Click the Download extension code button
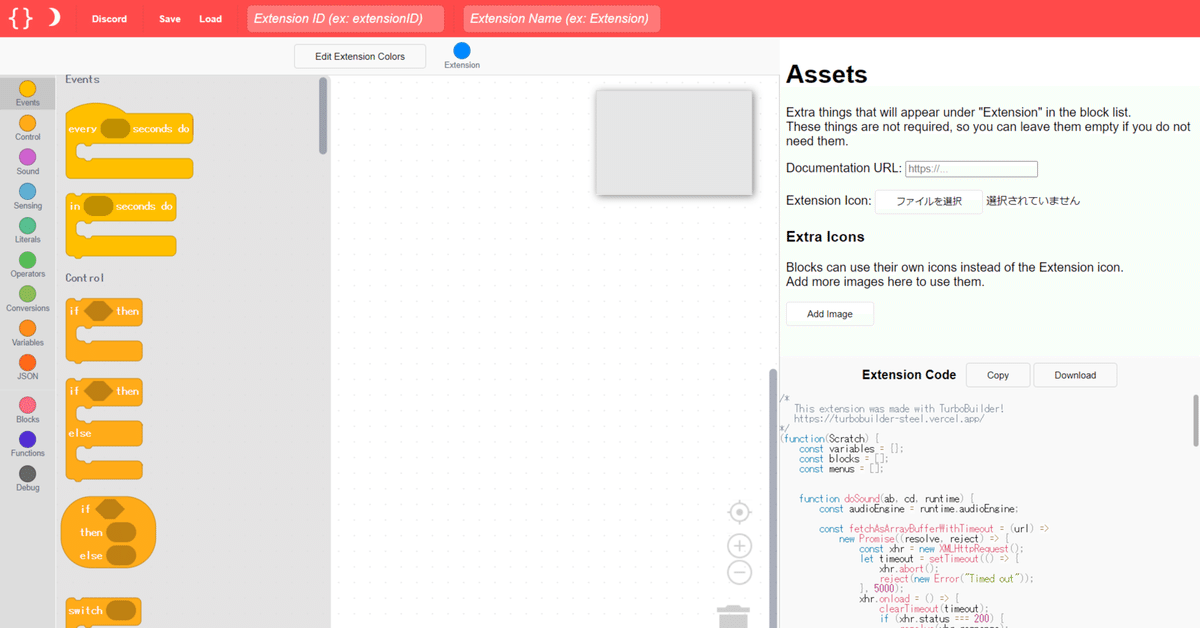The height and width of the screenshot is (628, 1200). click(1075, 375)
